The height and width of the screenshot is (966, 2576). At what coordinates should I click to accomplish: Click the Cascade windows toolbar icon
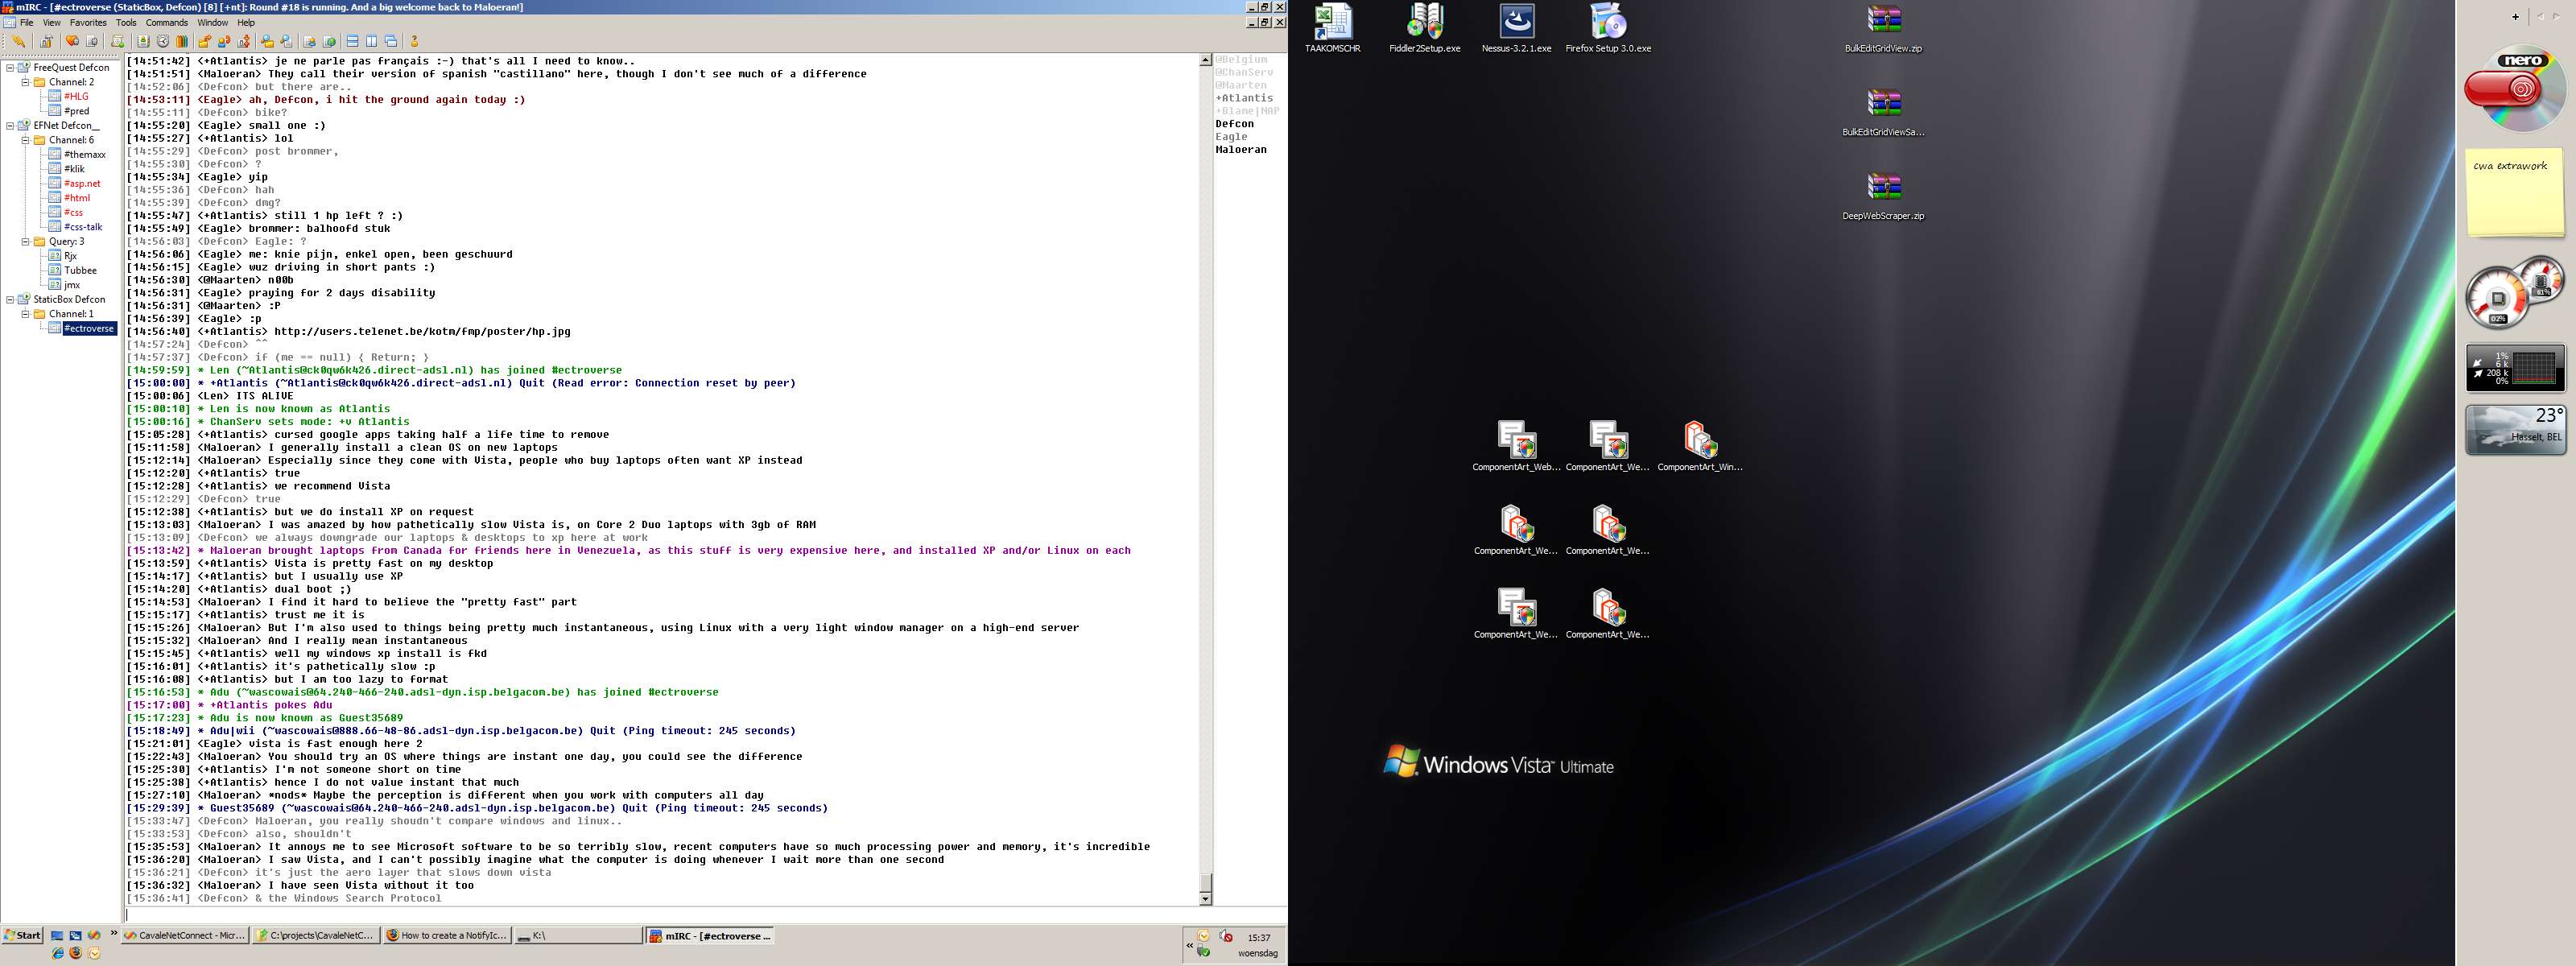391,41
